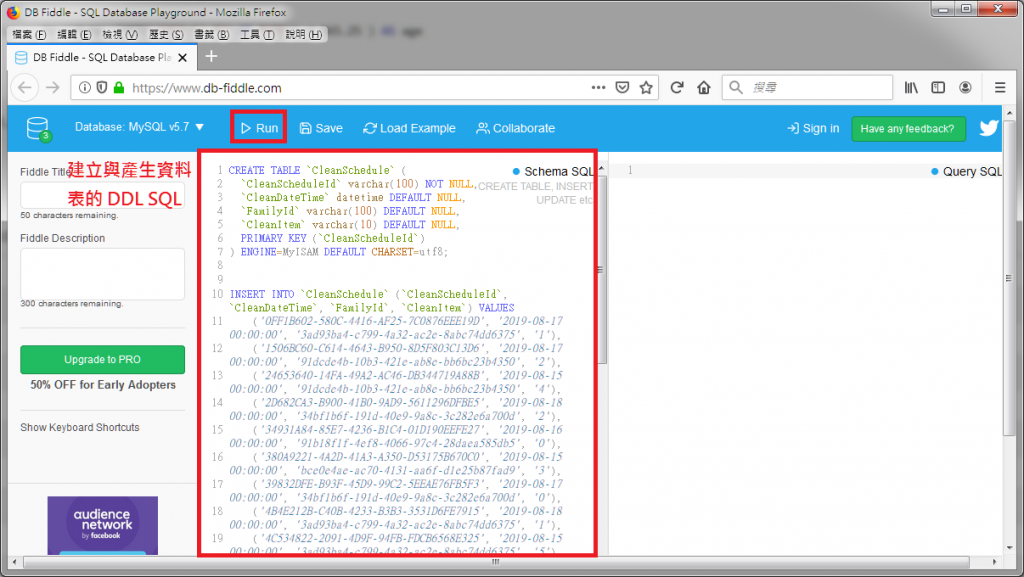Viewport: 1024px width, 577px height.
Task: Click CREATE TABLE line in Schema SQL
Action: [316, 170]
